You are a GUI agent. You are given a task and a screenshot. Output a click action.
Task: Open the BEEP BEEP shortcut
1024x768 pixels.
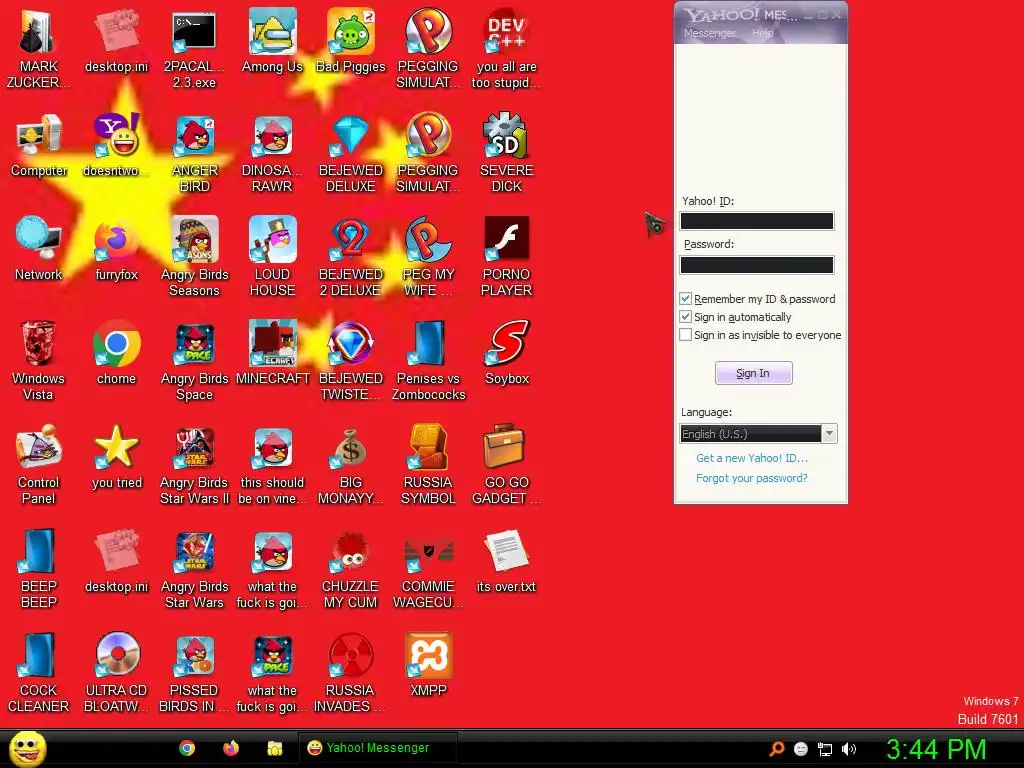[x=38, y=569]
